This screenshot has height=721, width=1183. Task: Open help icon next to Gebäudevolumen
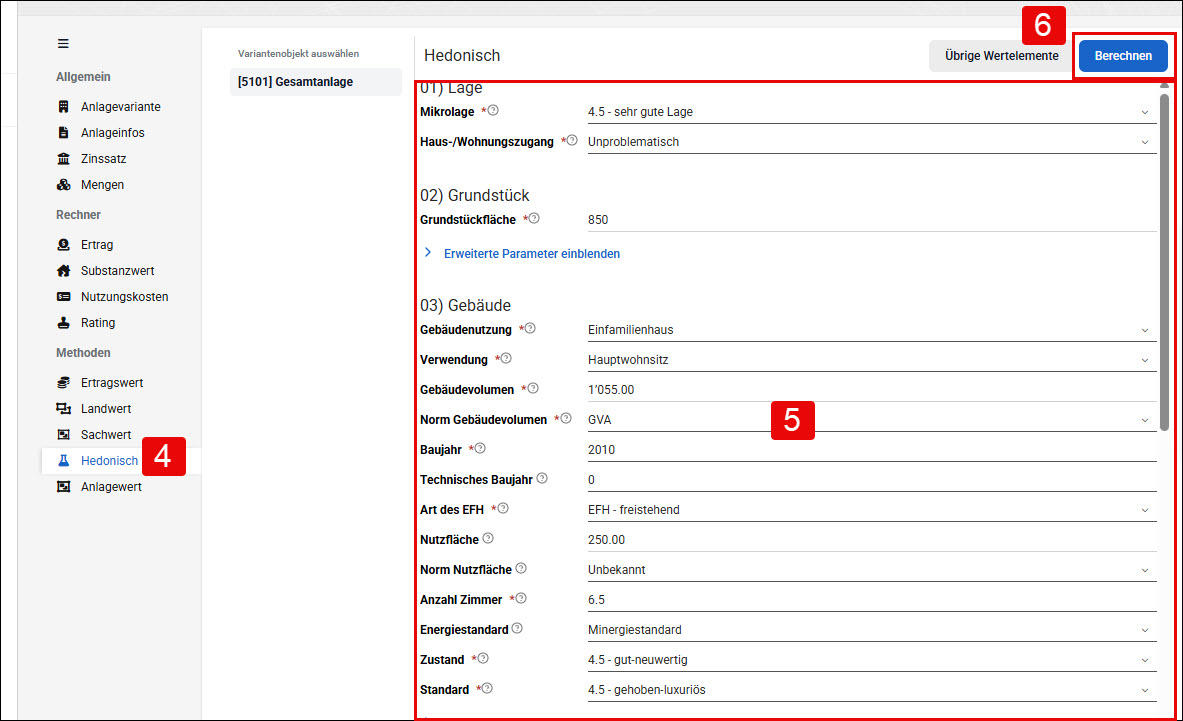533,388
